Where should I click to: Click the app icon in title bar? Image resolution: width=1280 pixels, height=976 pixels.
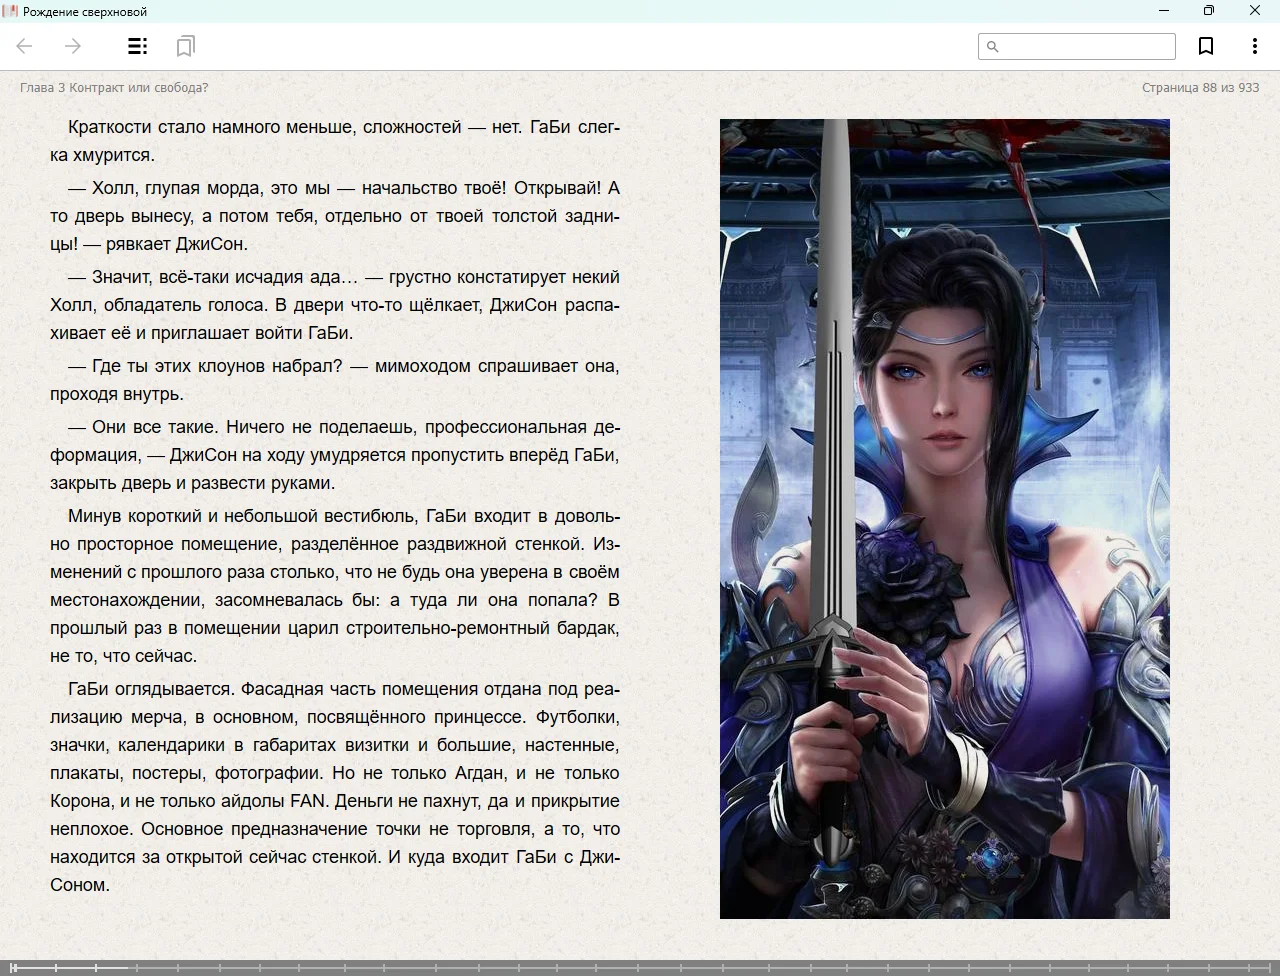coord(11,11)
